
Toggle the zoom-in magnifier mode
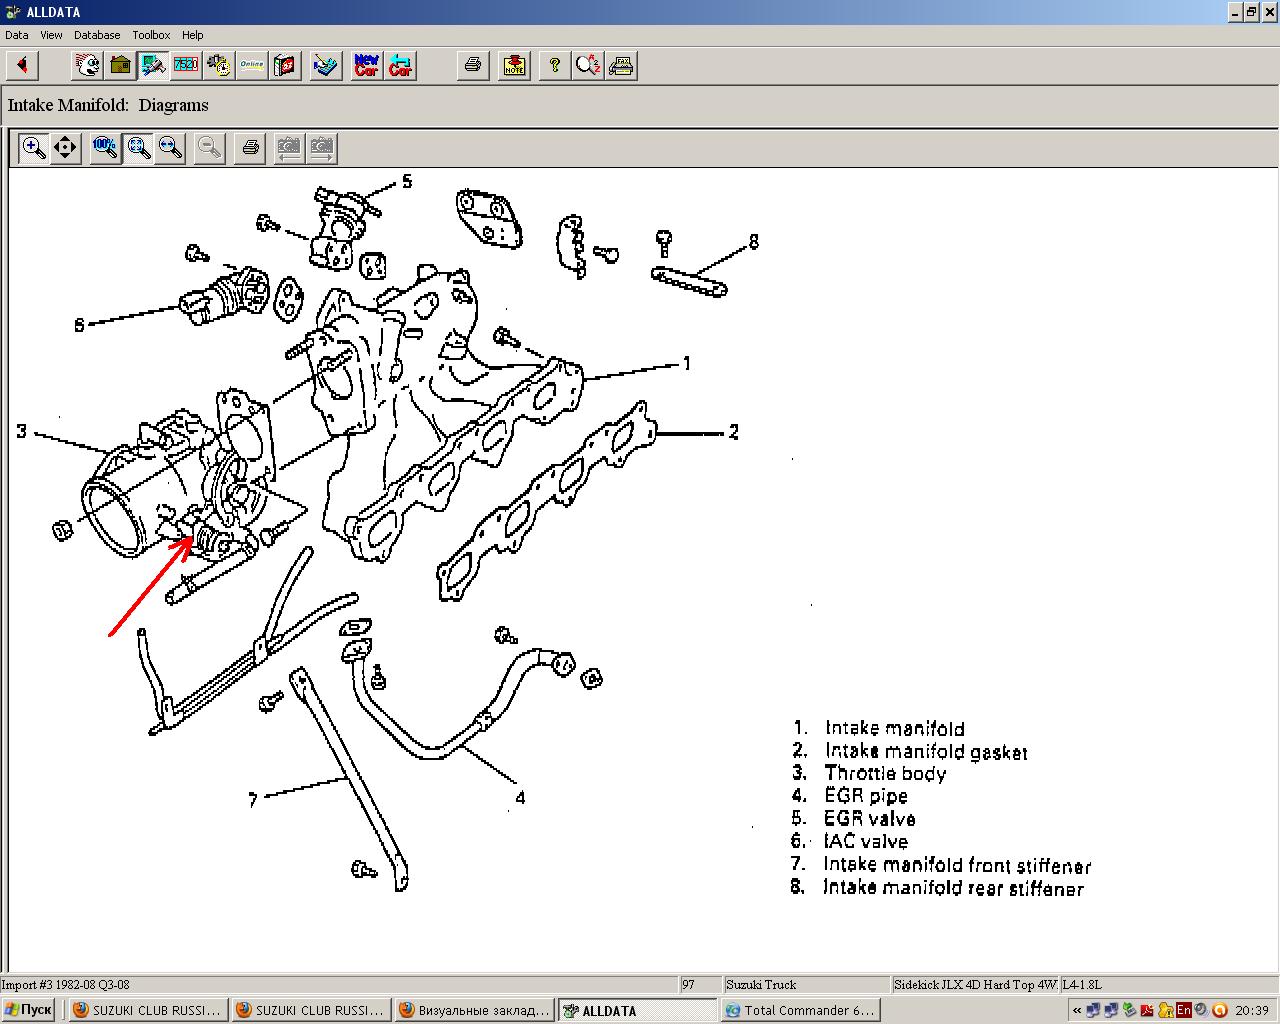click(x=33, y=148)
